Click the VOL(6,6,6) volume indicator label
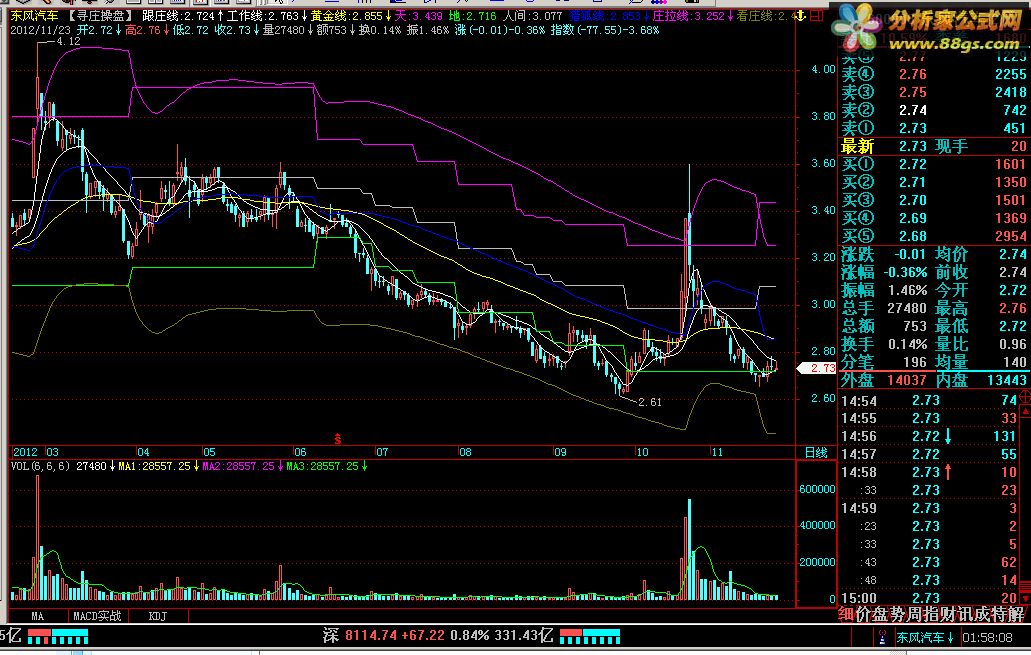Image resolution: width=1031 pixels, height=655 pixels. pos(41,466)
